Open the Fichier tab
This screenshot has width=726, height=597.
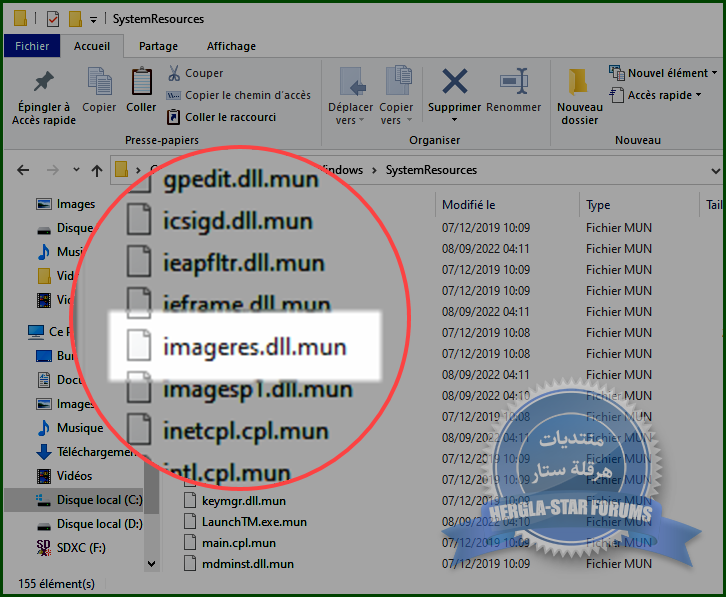pyautogui.click(x=32, y=46)
